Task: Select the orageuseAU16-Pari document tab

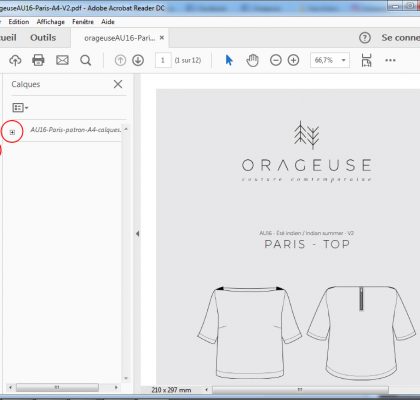Action: (120, 38)
